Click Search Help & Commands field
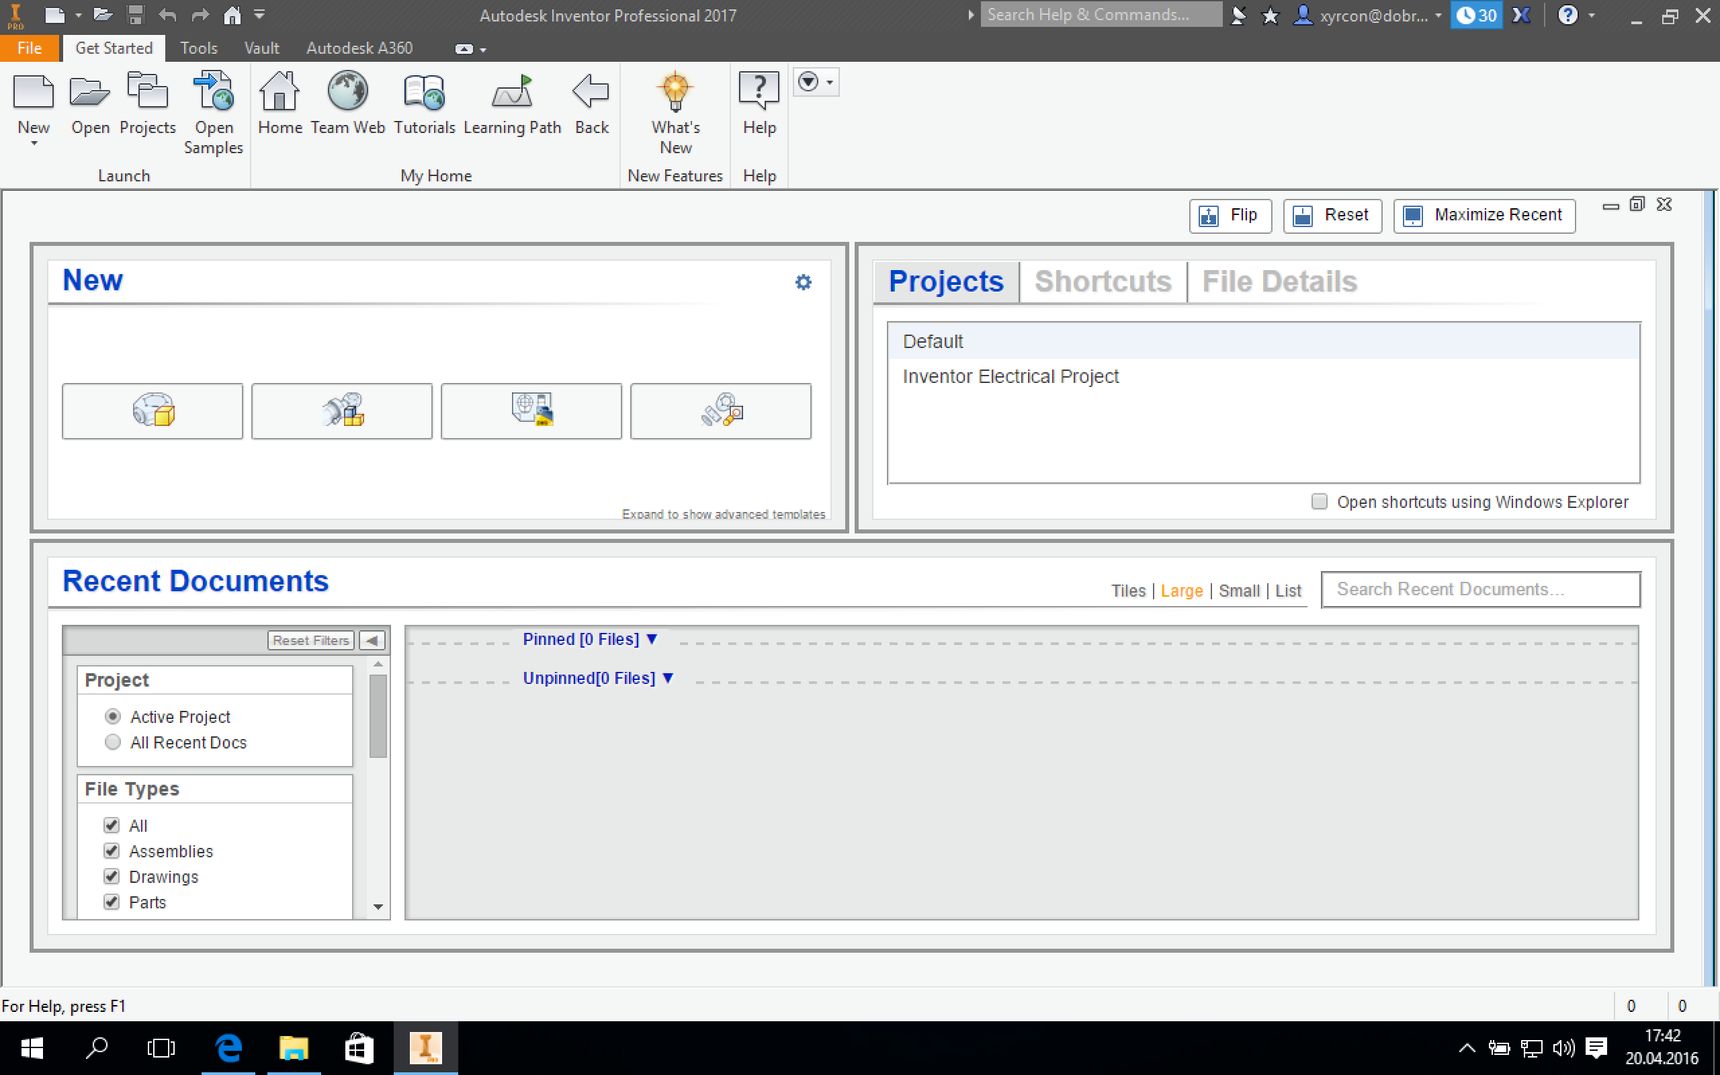 tap(1101, 15)
